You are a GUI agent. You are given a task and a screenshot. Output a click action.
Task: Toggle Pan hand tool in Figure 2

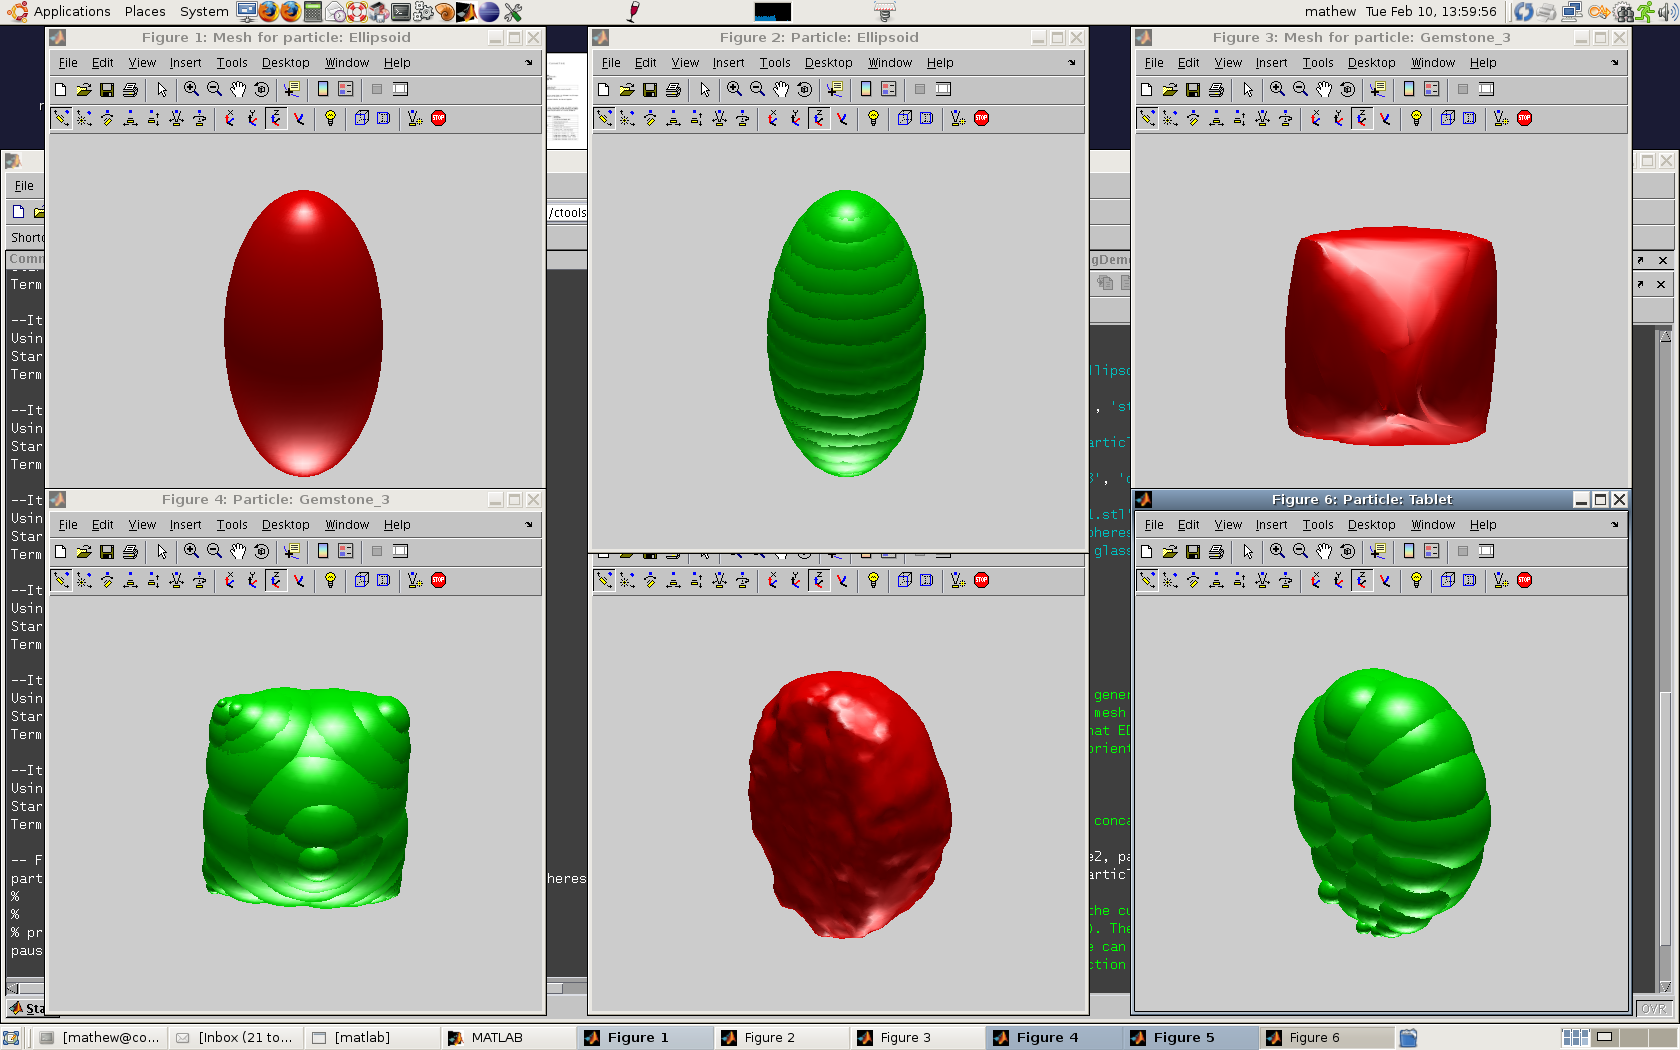781,89
